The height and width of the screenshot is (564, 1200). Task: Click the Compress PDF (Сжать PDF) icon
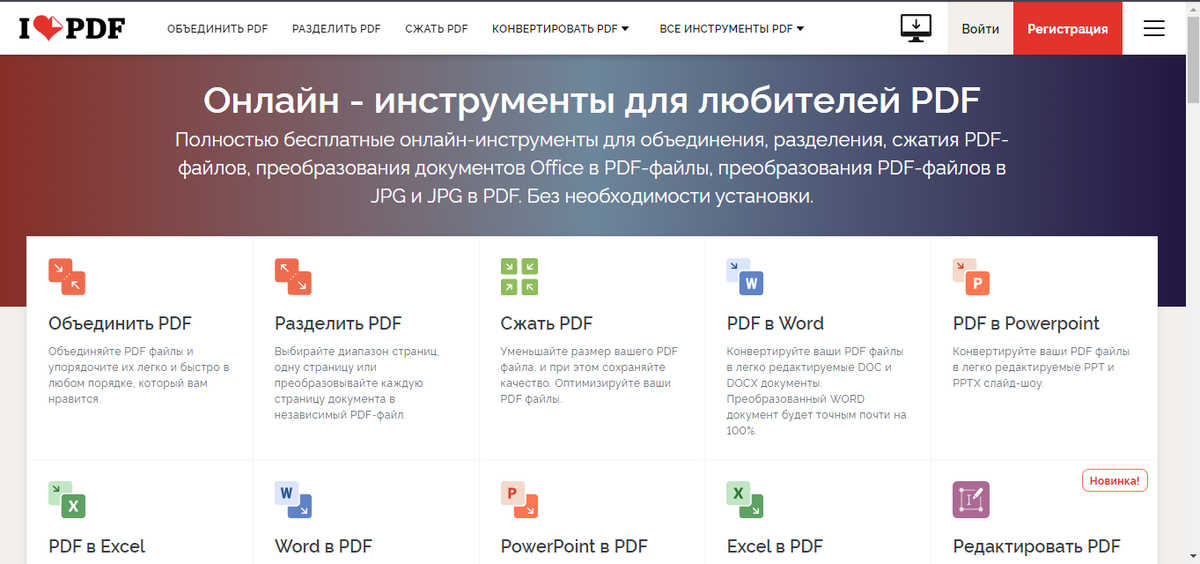[519, 276]
